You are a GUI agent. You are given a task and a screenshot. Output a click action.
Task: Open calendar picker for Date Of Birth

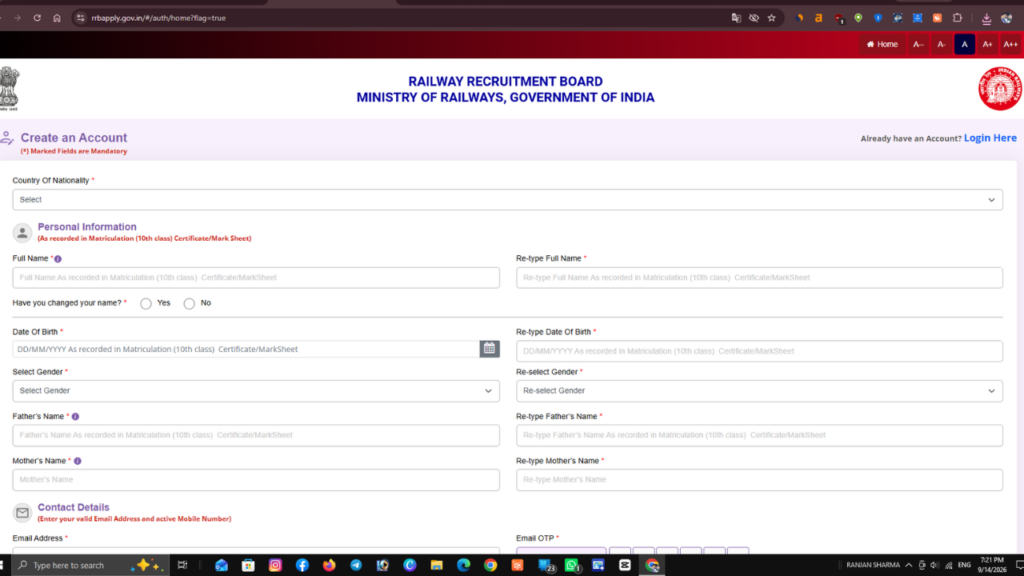[x=489, y=349]
